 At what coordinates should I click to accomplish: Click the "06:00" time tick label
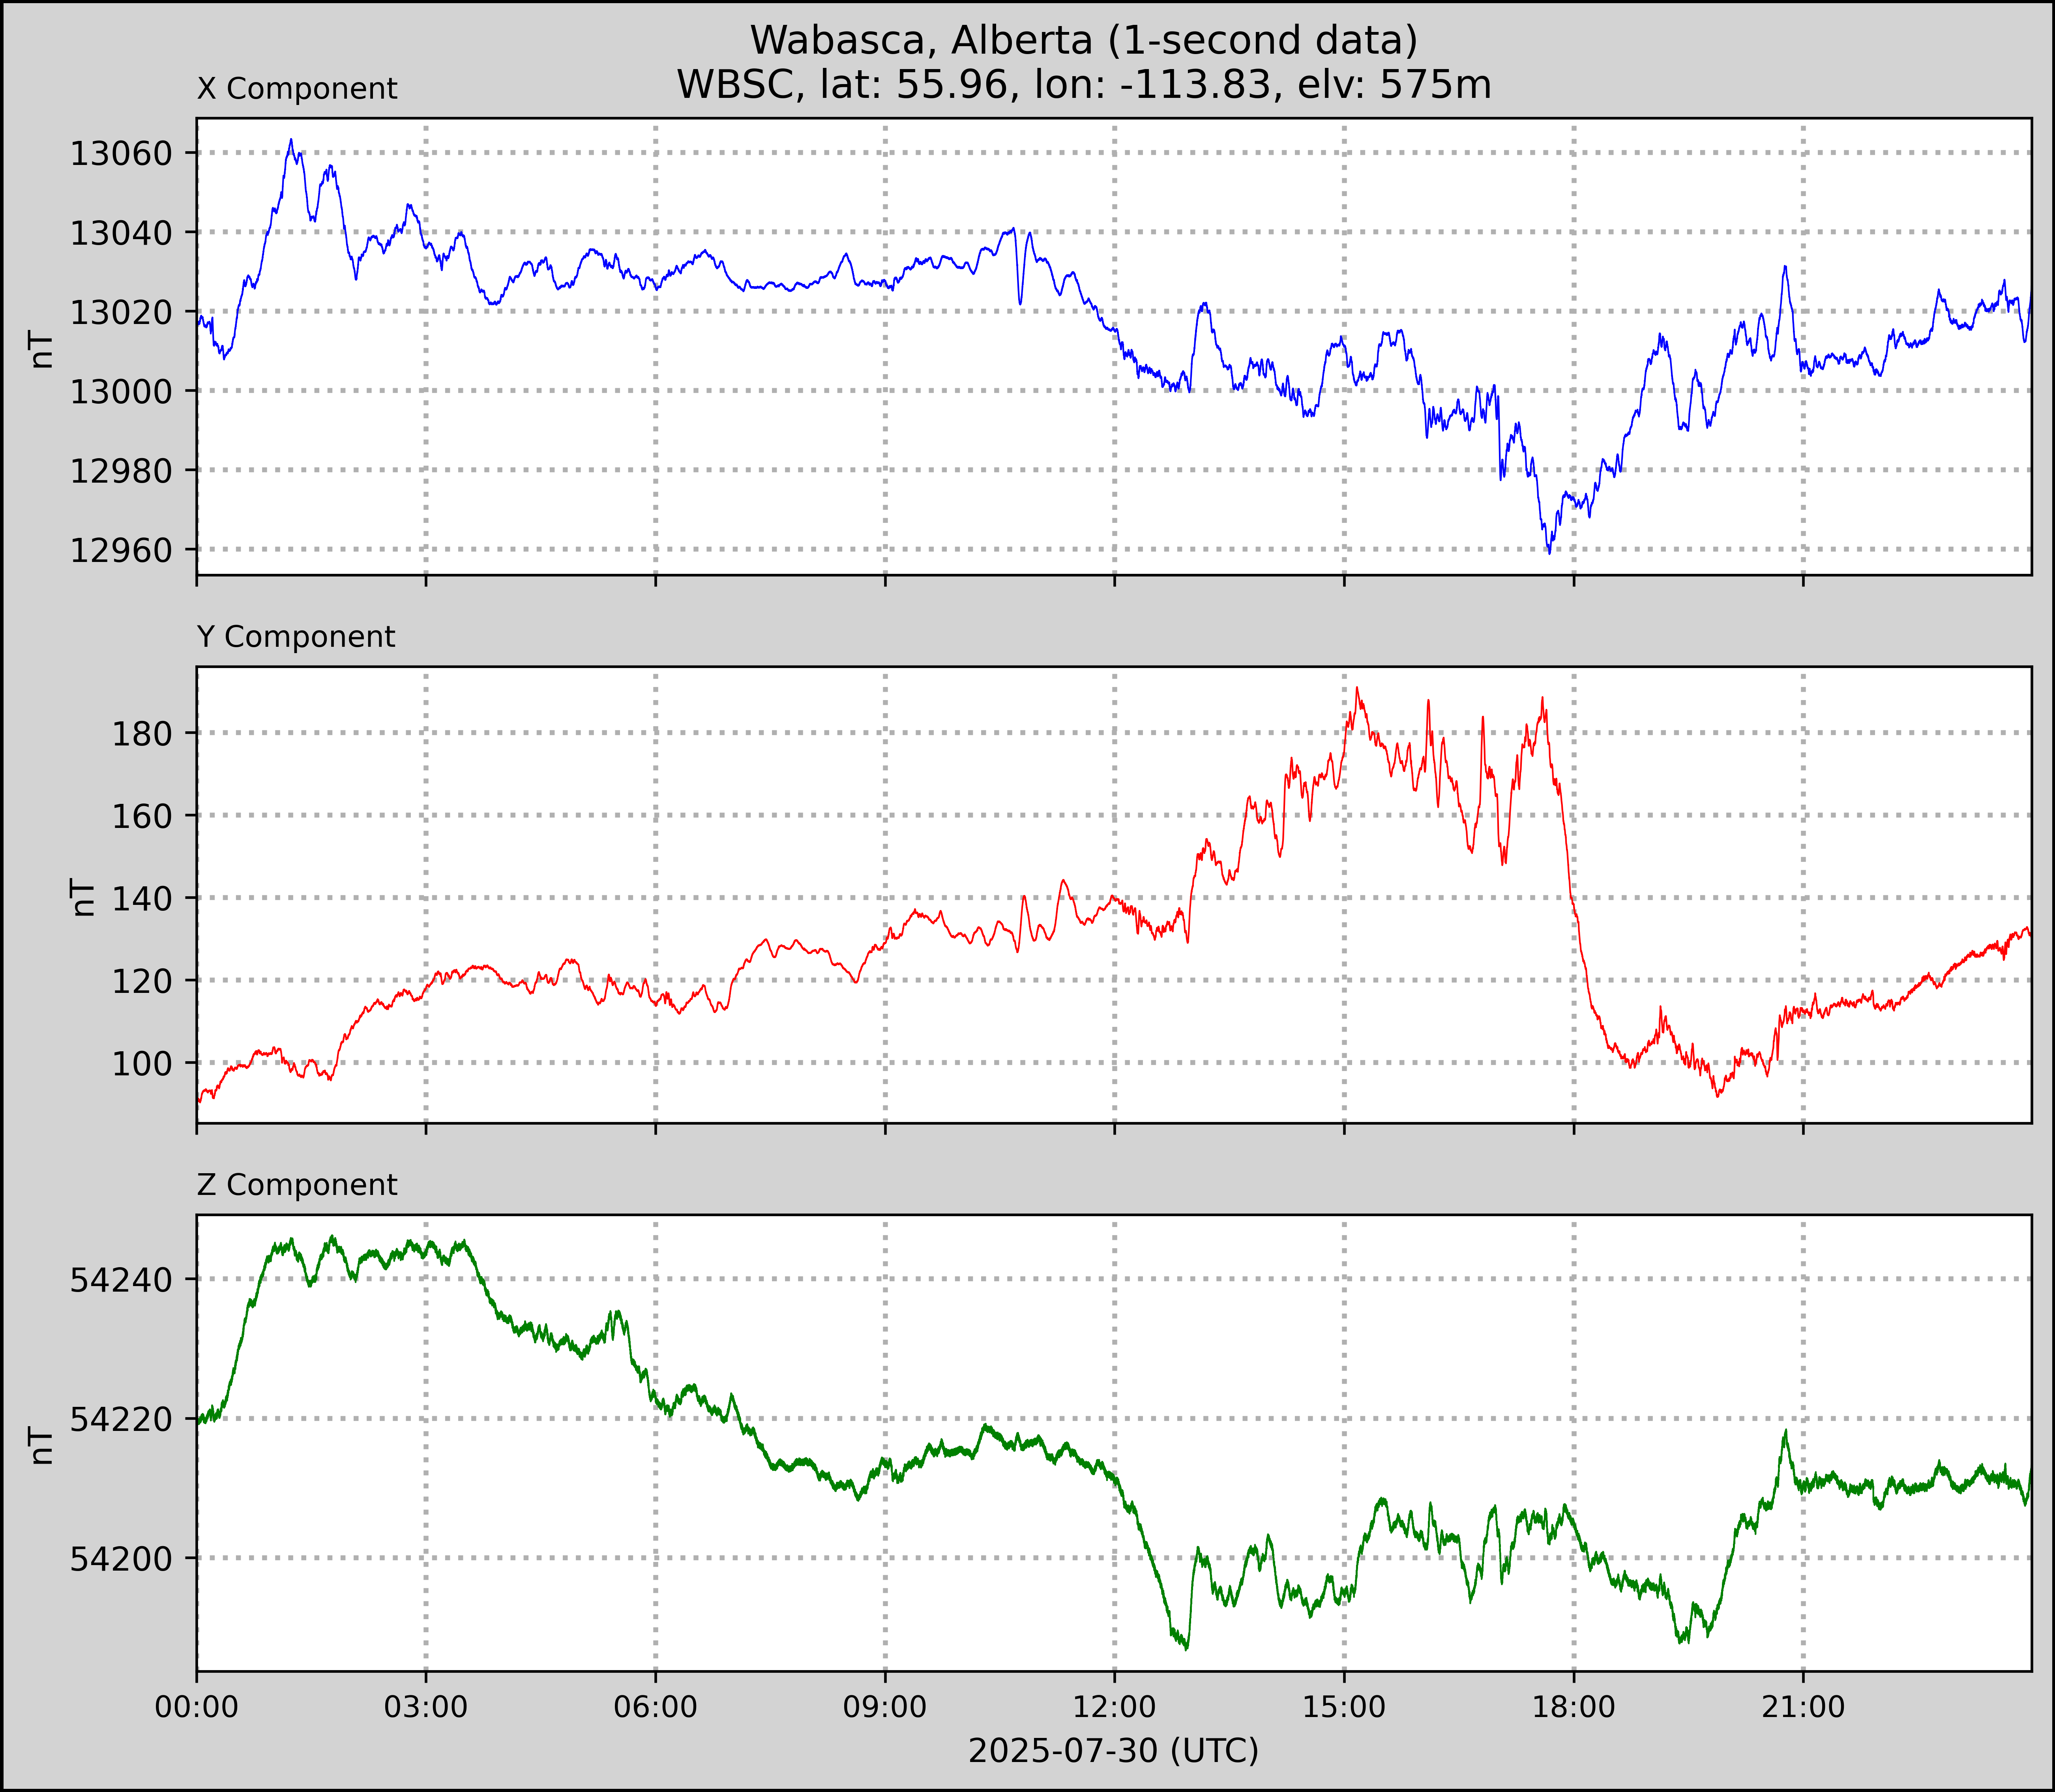pos(656,1707)
